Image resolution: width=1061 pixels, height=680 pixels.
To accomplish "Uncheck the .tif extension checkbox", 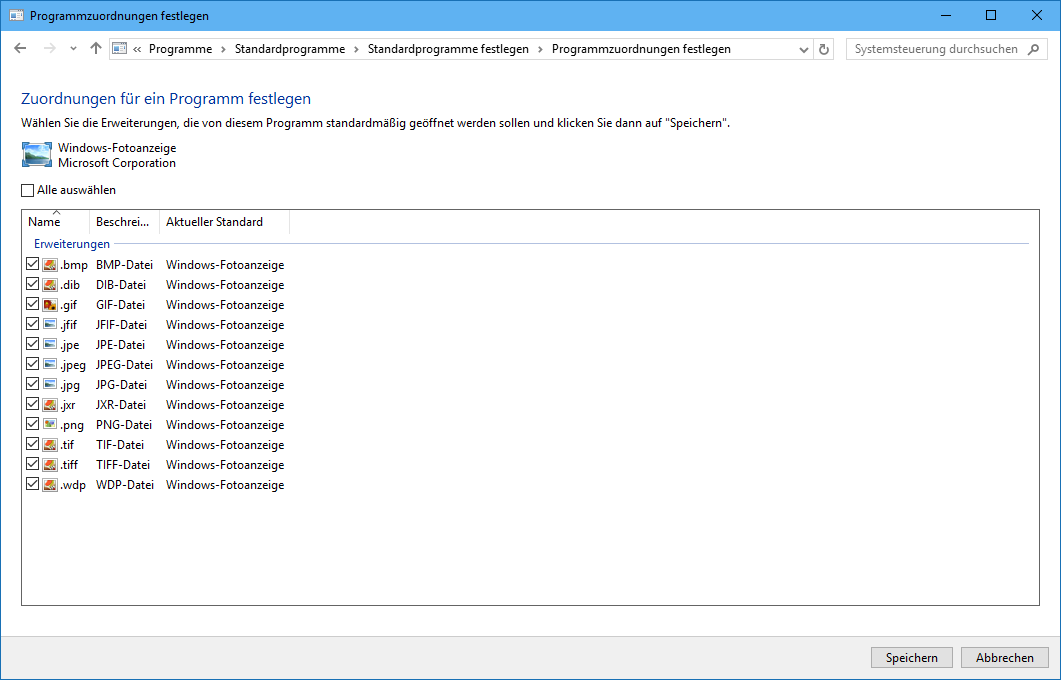I will click(x=32, y=444).
